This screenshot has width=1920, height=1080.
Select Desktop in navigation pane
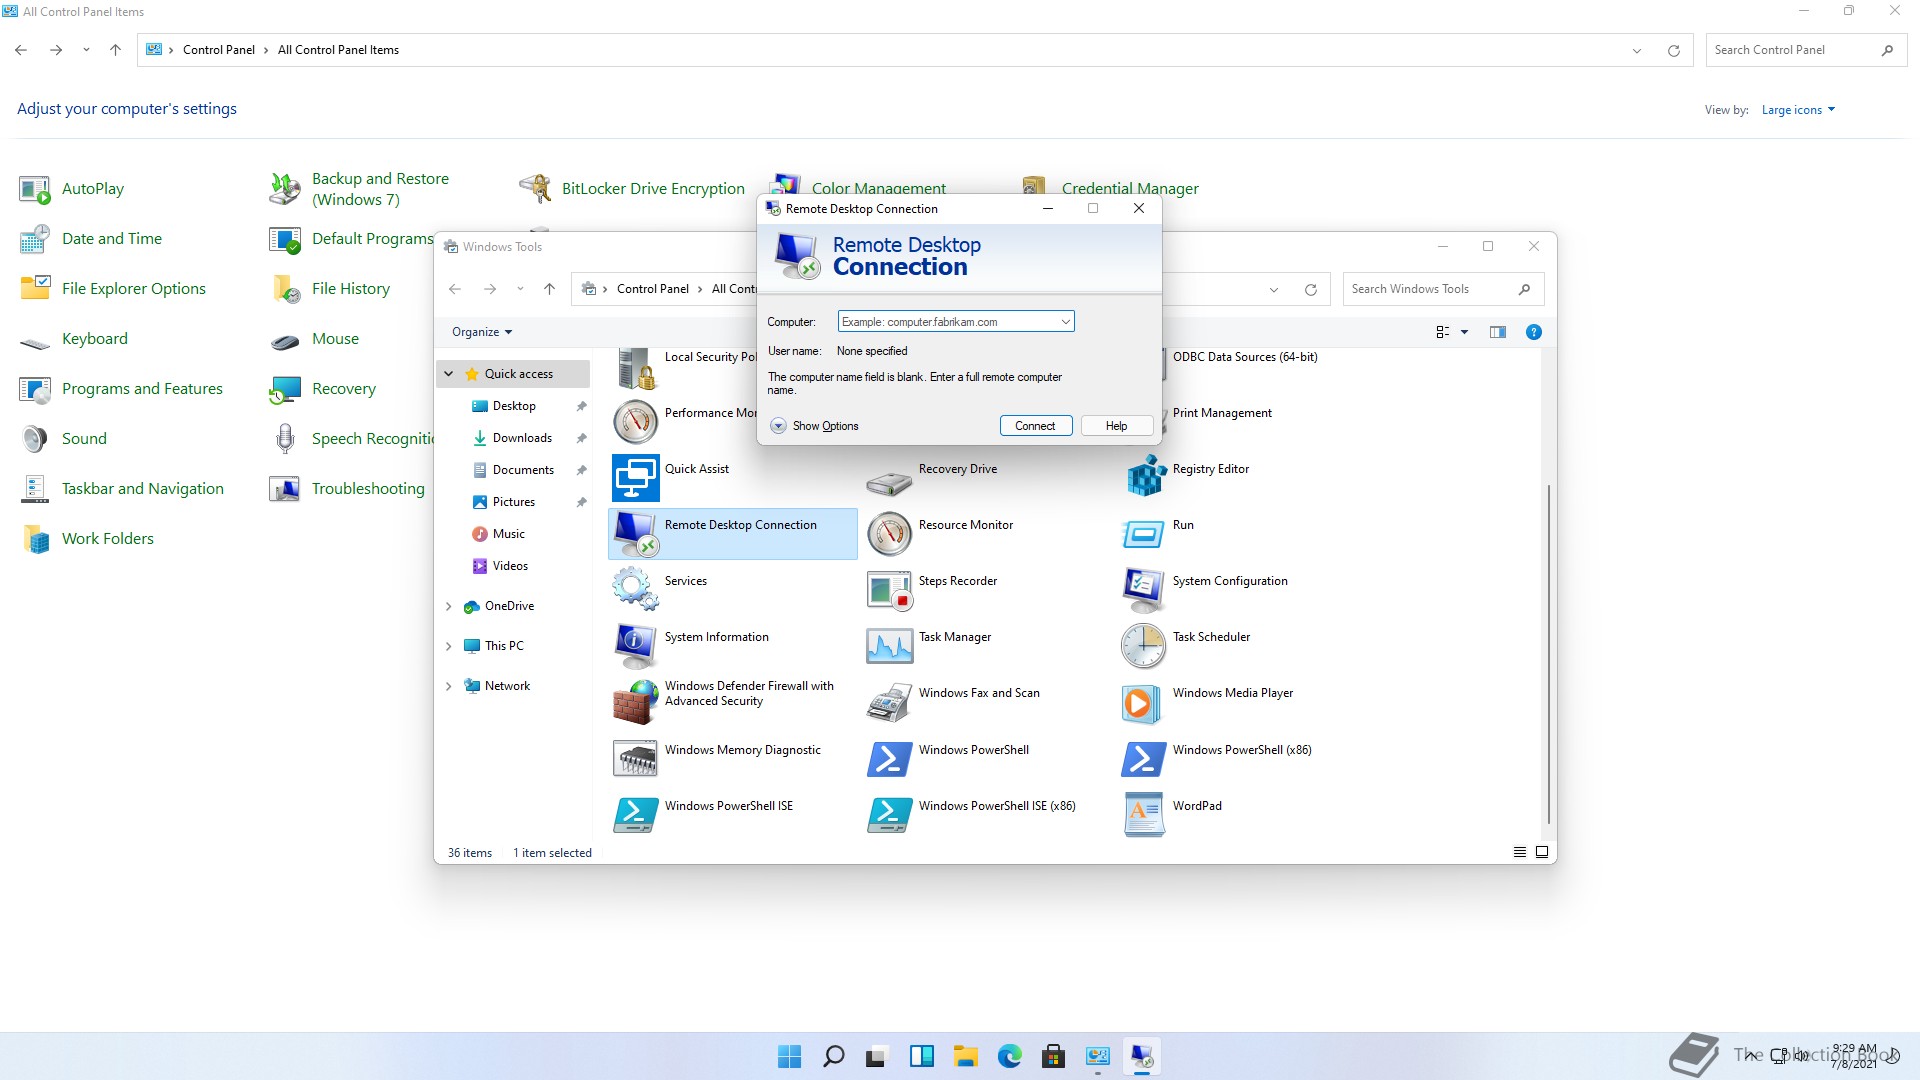click(x=516, y=406)
